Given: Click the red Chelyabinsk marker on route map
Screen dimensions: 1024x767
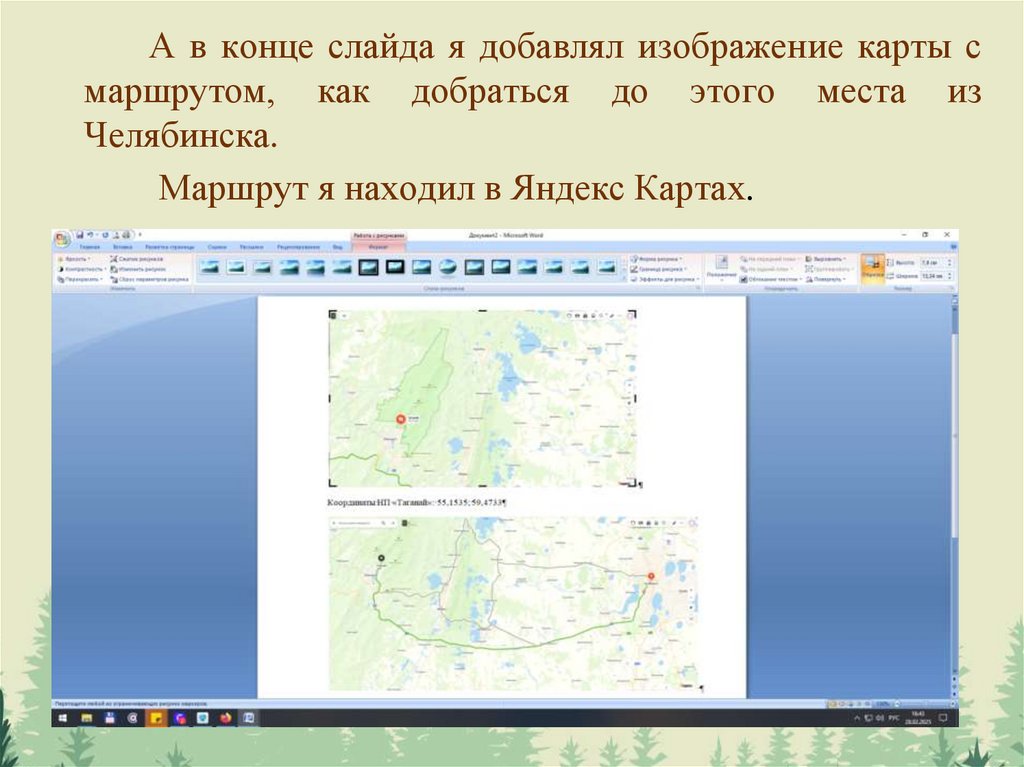Looking at the screenshot, I should pos(650,577).
